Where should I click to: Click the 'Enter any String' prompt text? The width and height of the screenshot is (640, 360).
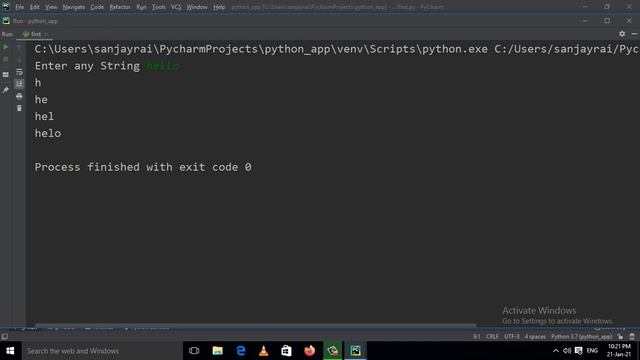pyautogui.click(x=87, y=66)
